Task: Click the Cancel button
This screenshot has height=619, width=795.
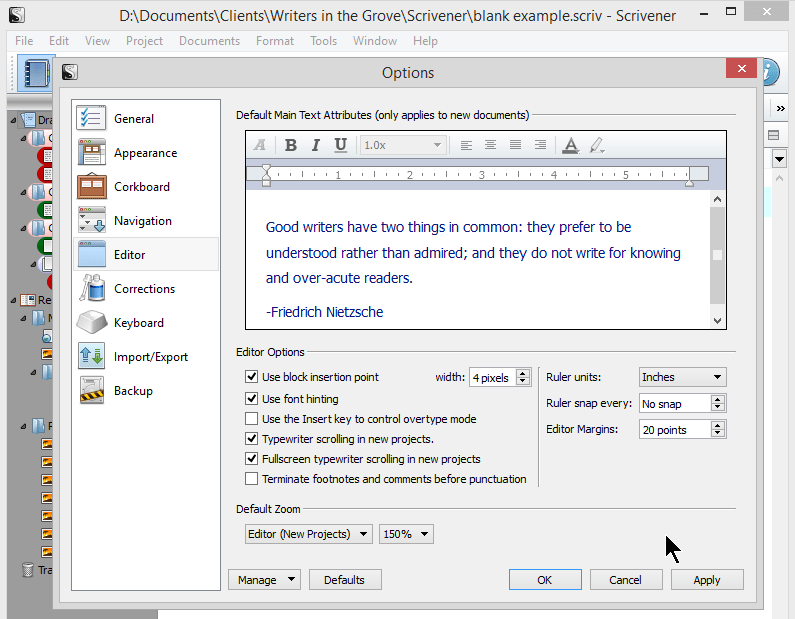Action: tap(626, 579)
